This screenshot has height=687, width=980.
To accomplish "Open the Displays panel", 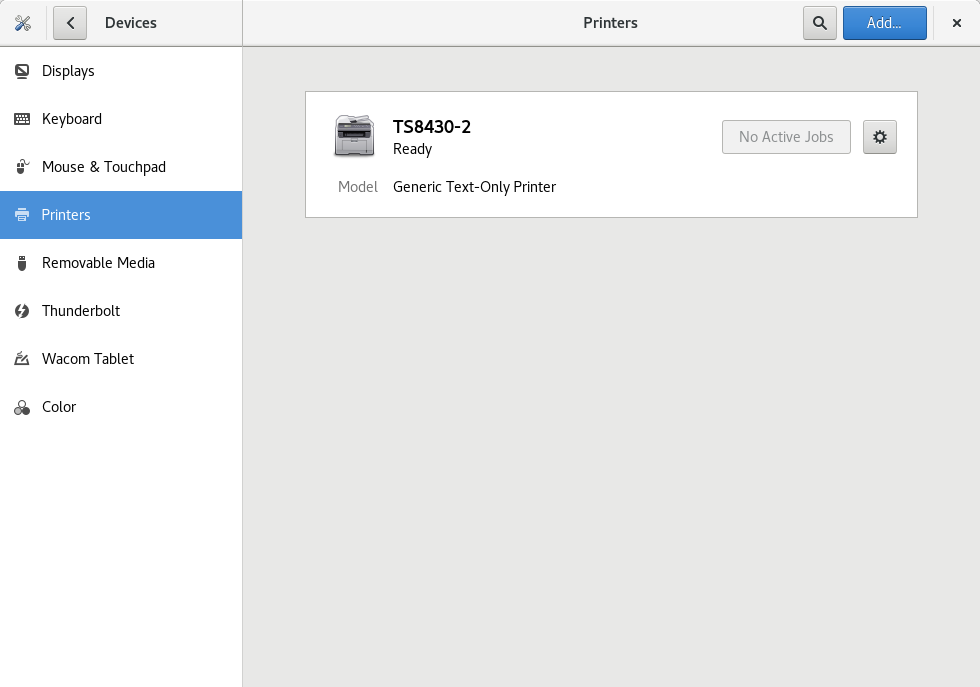I will click(x=121, y=71).
